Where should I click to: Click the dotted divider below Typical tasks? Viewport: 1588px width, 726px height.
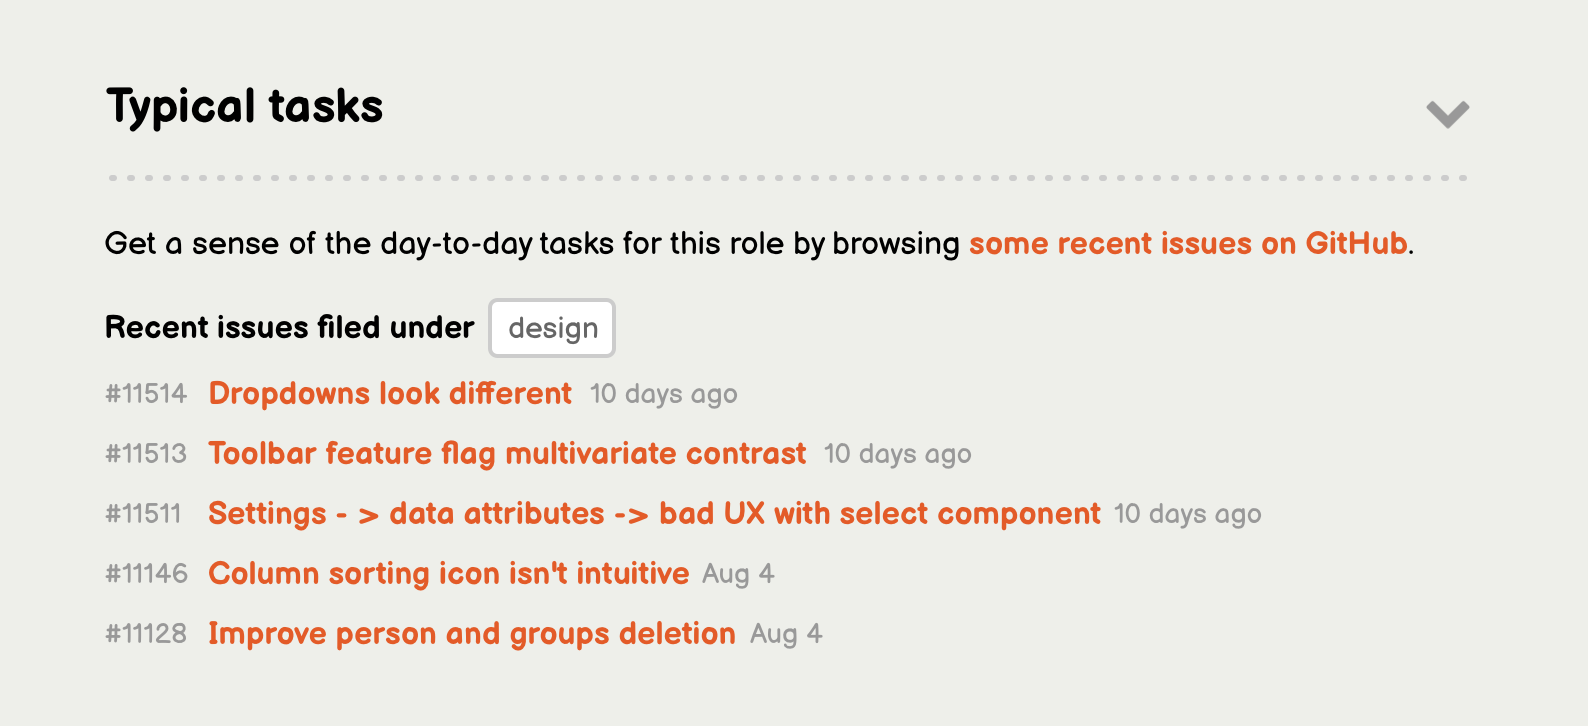(x=786, y=176)
